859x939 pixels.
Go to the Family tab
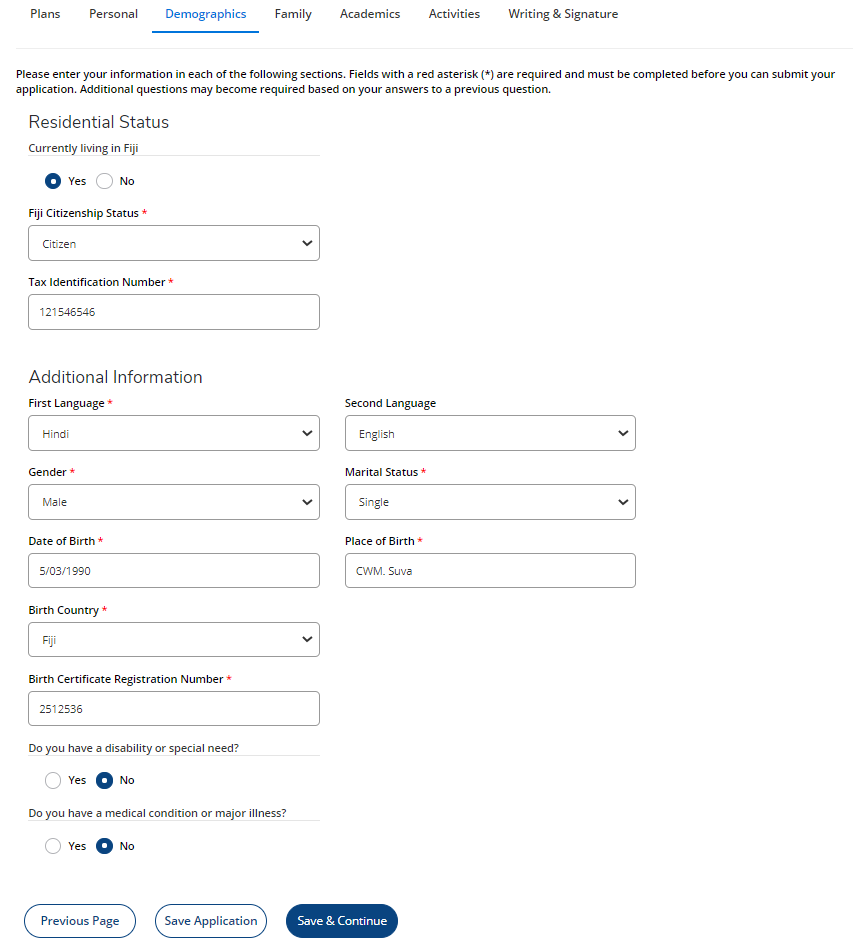[x=293, y=14]
